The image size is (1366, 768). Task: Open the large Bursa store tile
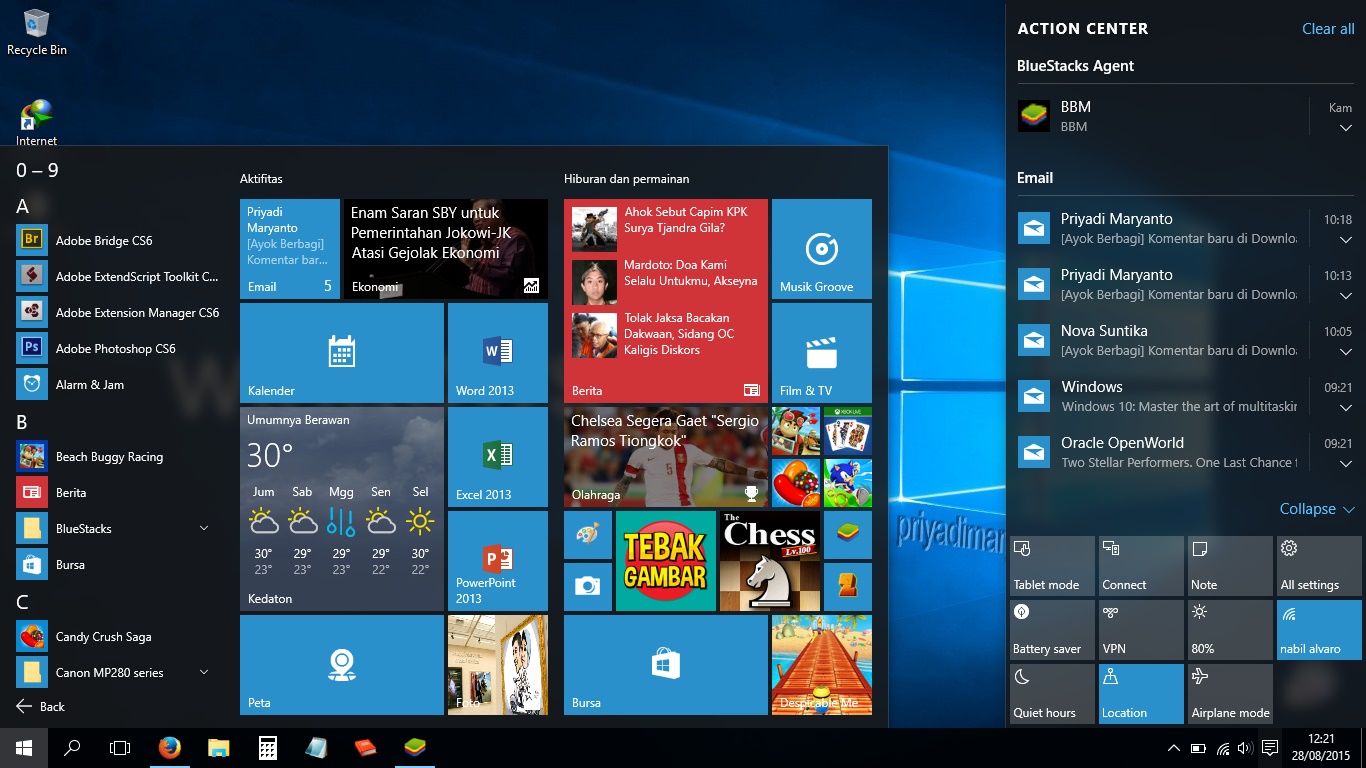click(666, 665)
